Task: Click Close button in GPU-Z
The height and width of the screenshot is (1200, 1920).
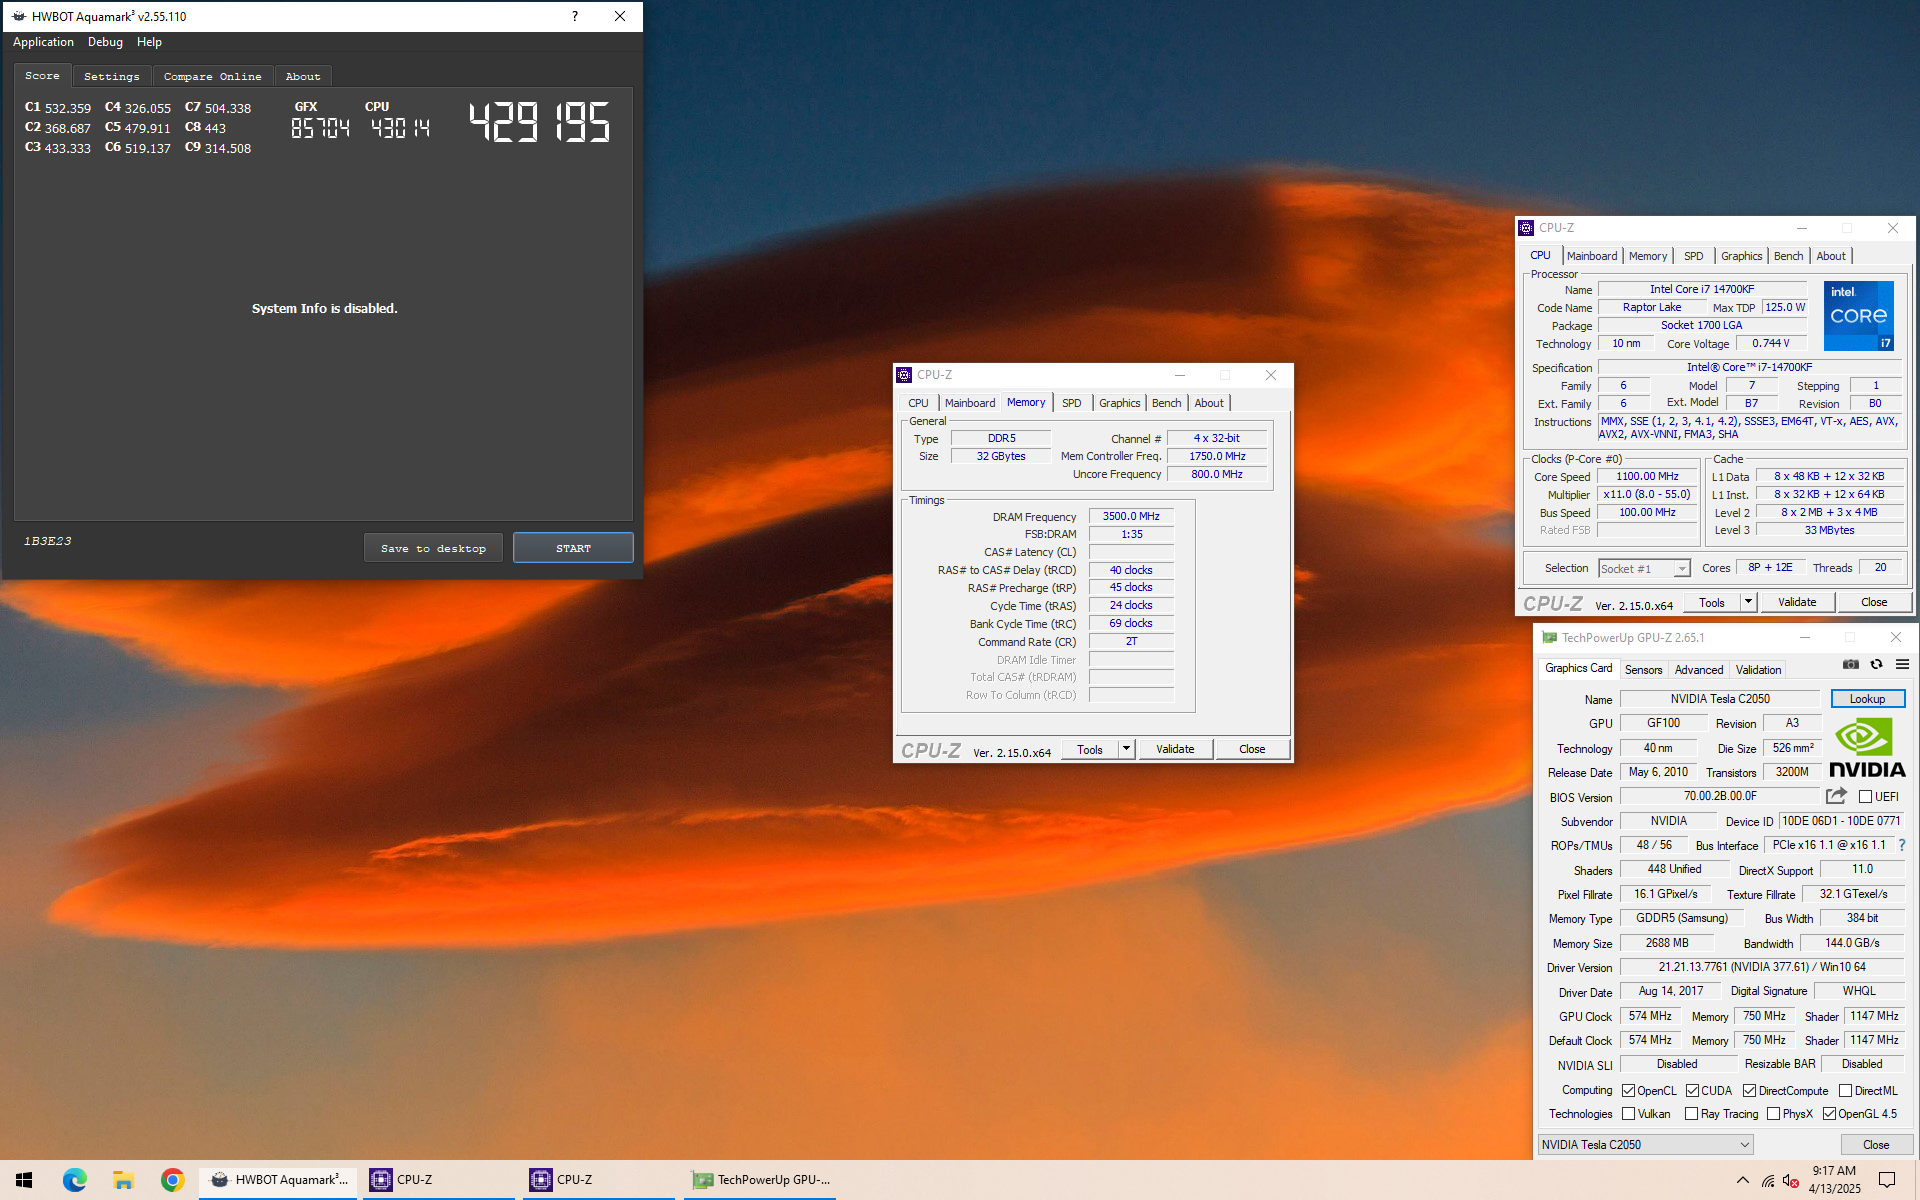Action: tap(1876, 1145)
